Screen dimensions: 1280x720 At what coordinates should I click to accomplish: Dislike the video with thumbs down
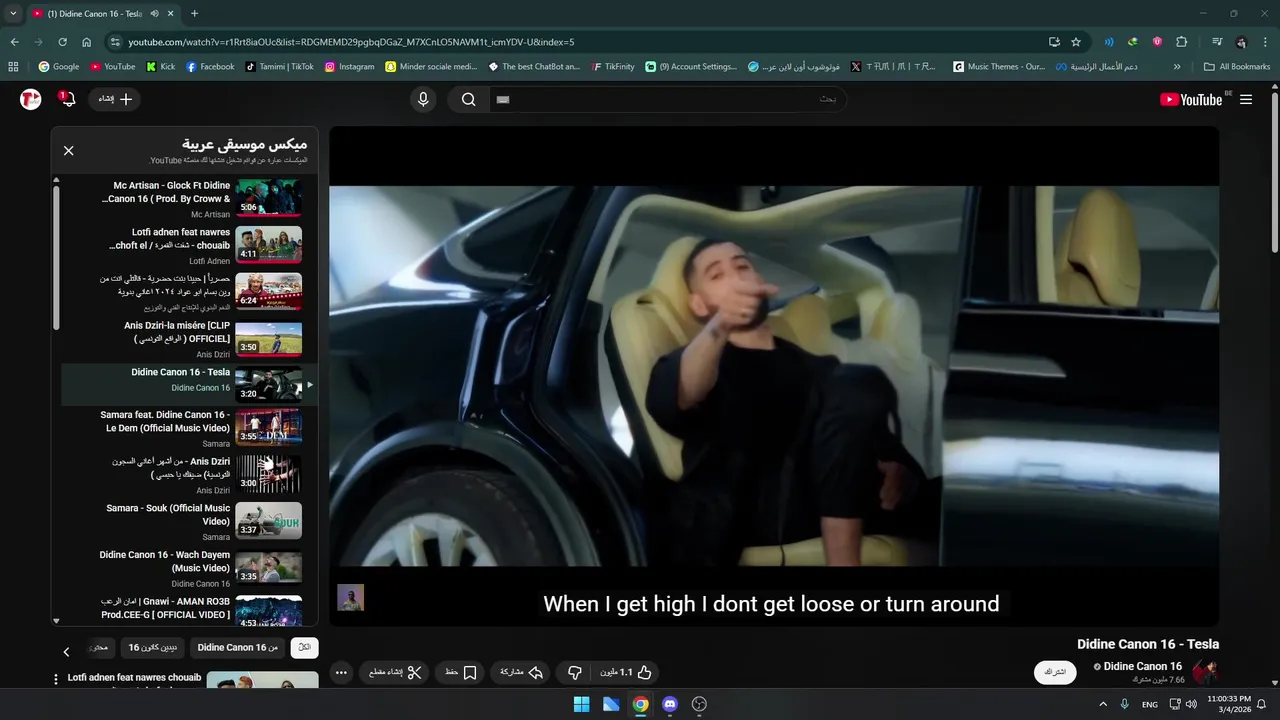pos(574,673)
